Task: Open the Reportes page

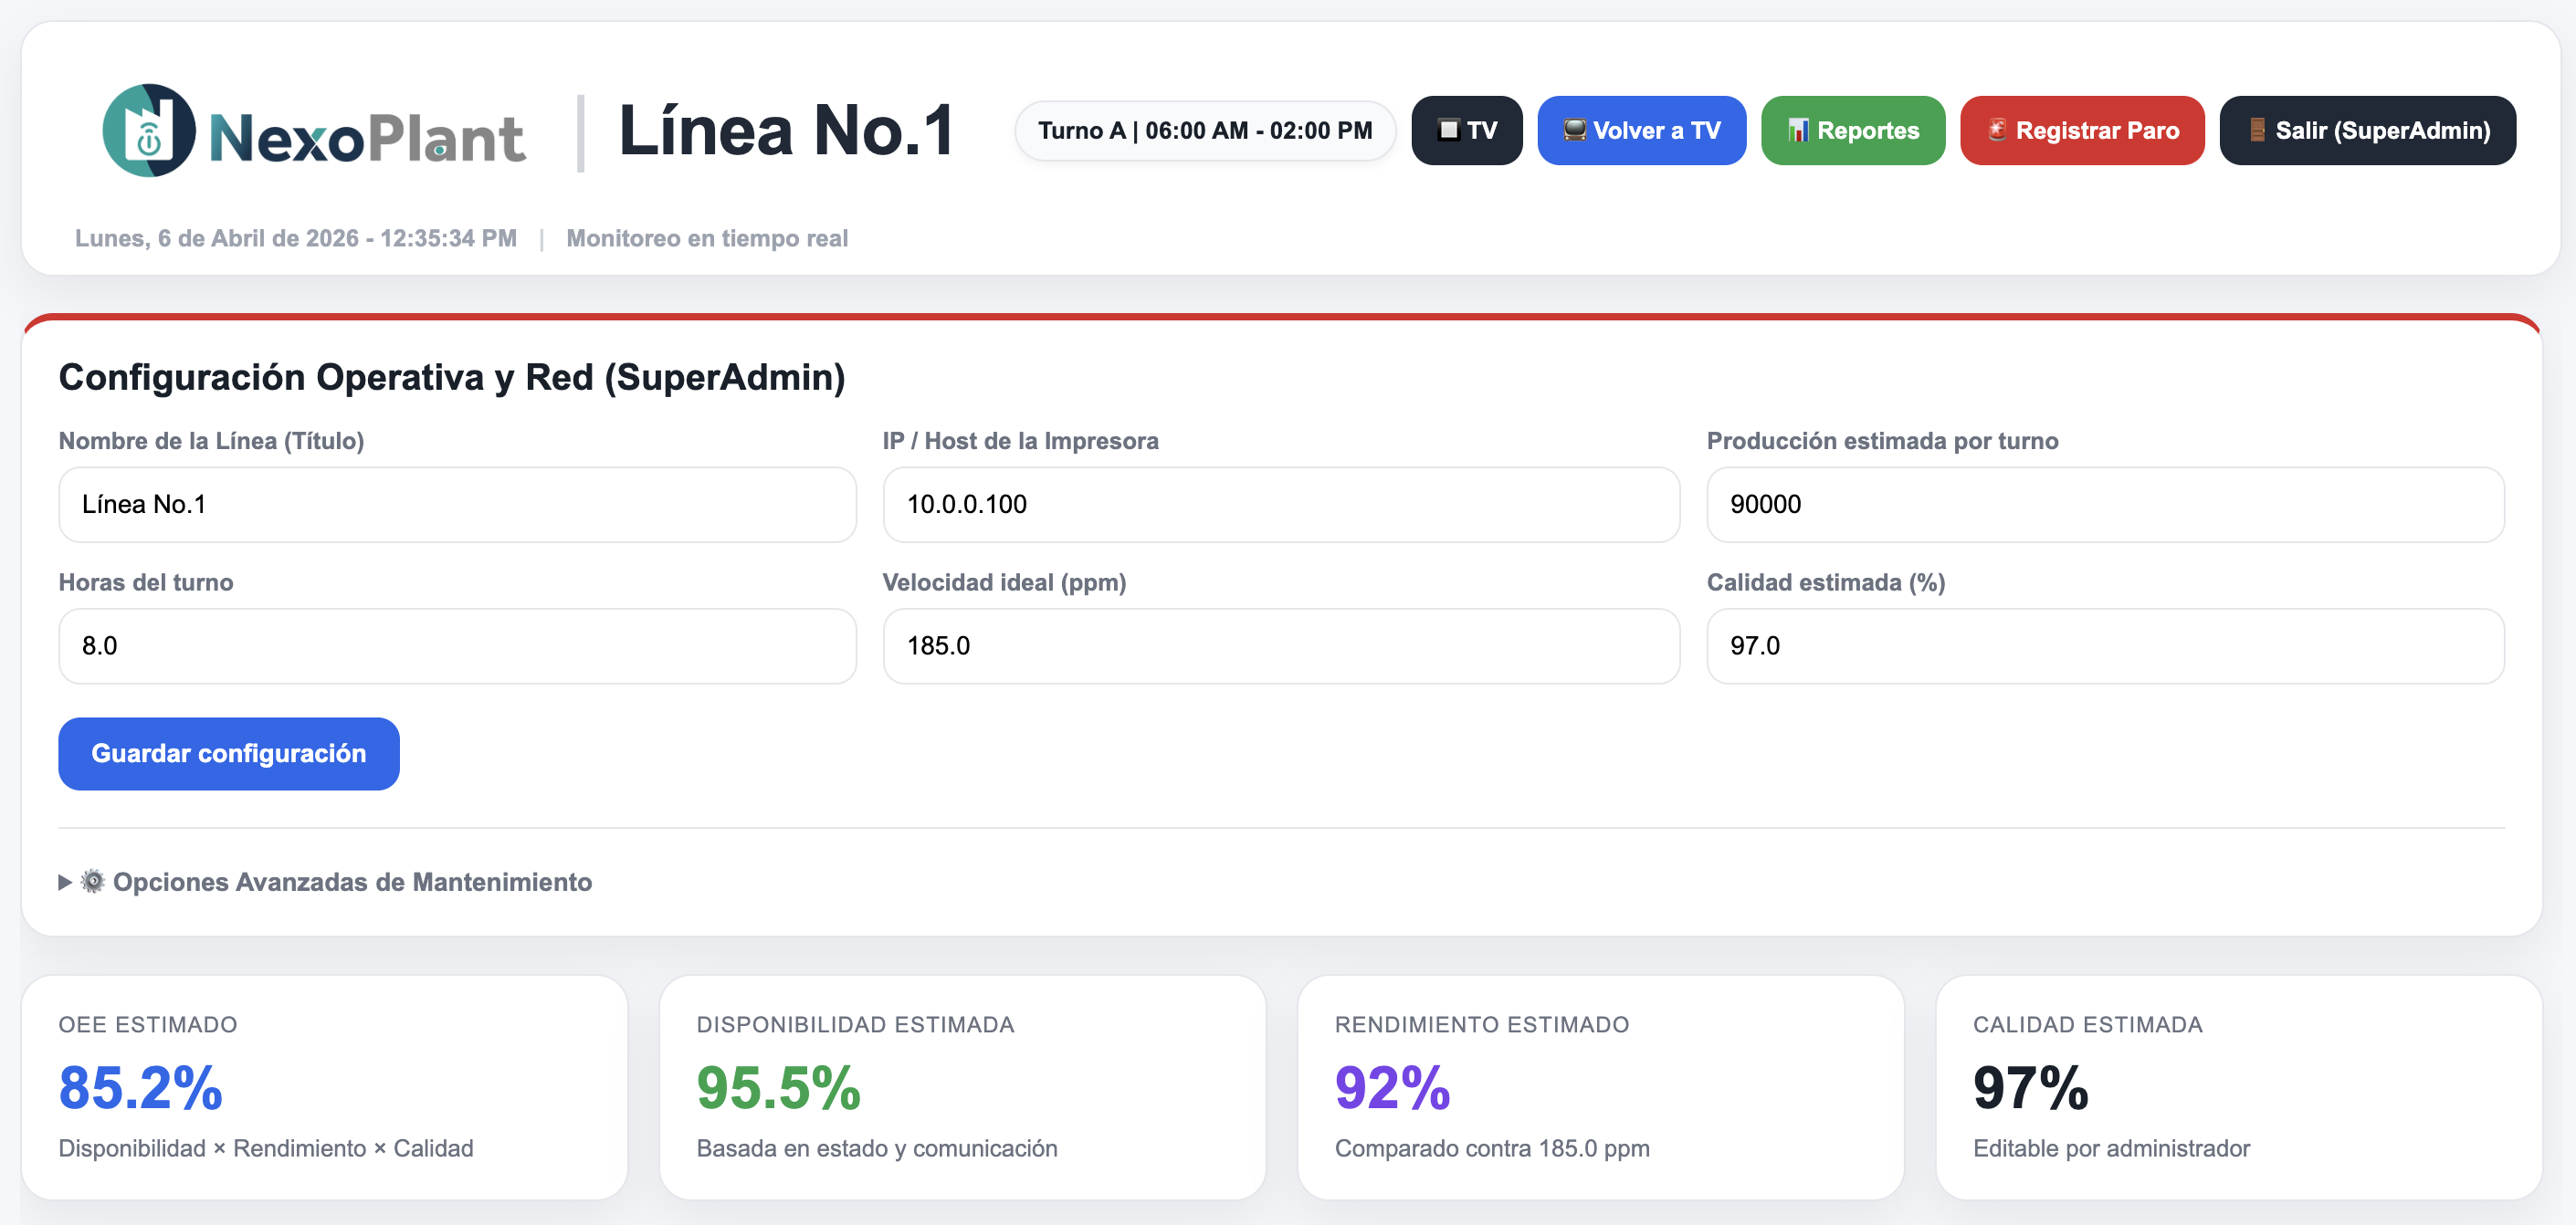Action: tap(1852, 131)
